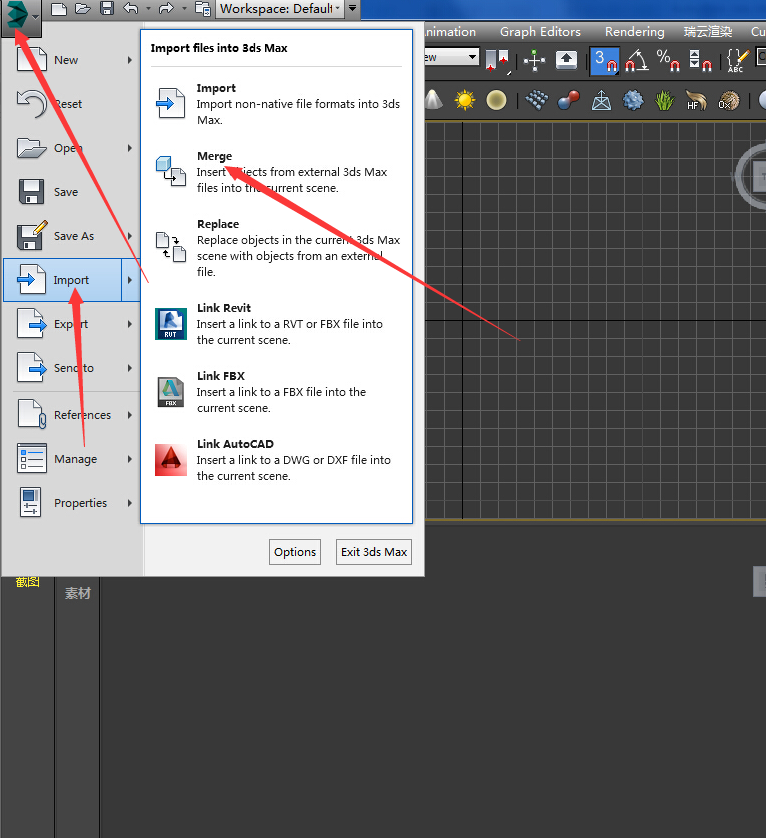Open the Rendering menu
Image resolution: width=766 pixels, height=838 pixels.
click(635, 32)
